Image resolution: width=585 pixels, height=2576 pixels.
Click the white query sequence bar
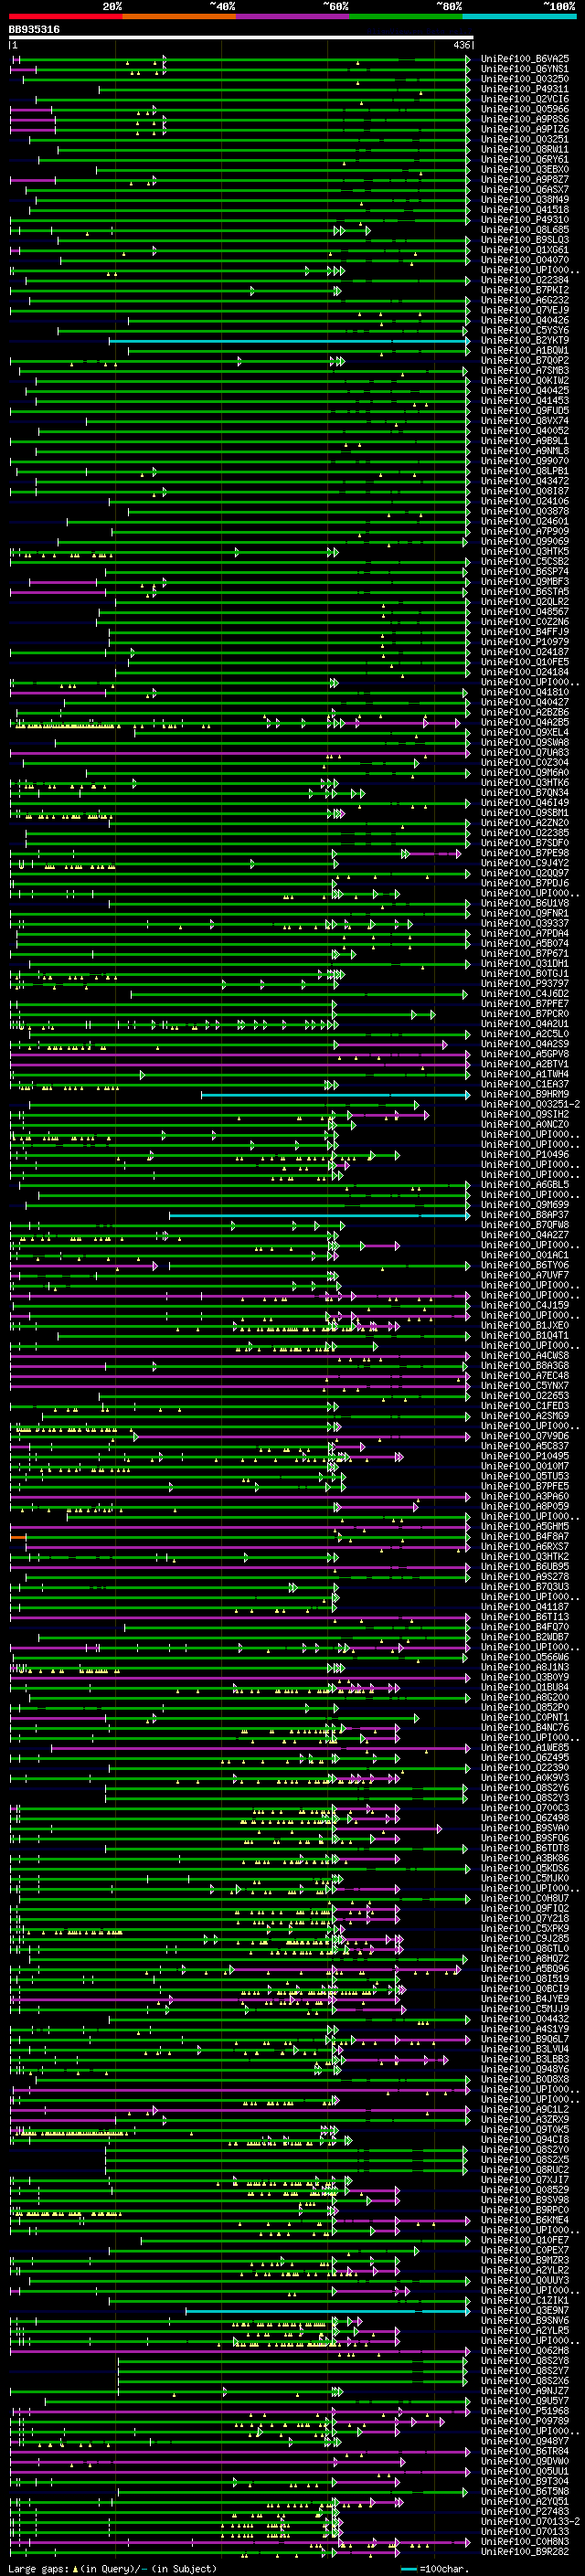point(240,37)
